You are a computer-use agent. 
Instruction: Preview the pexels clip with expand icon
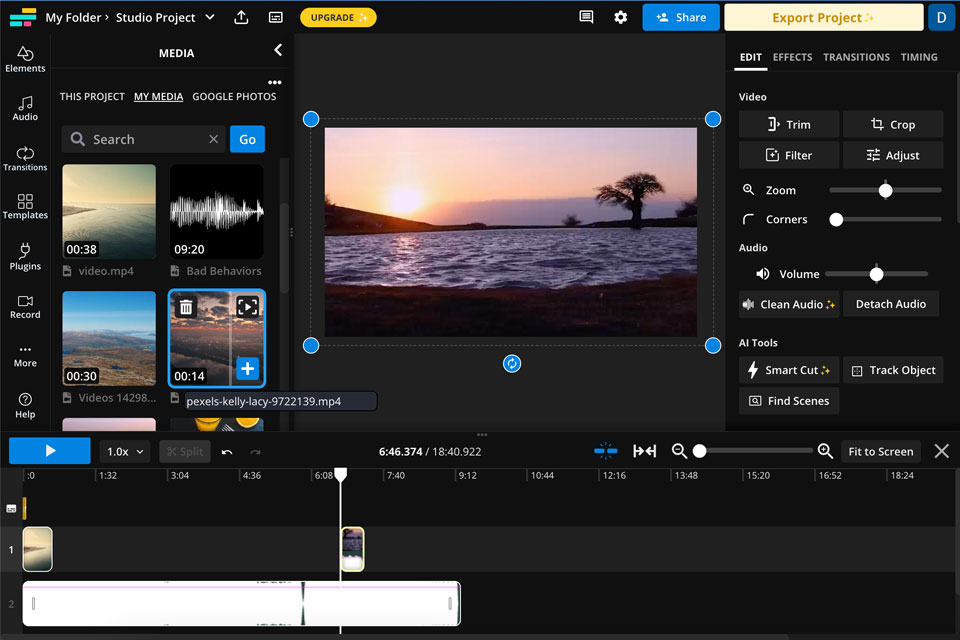coord(247,307)
